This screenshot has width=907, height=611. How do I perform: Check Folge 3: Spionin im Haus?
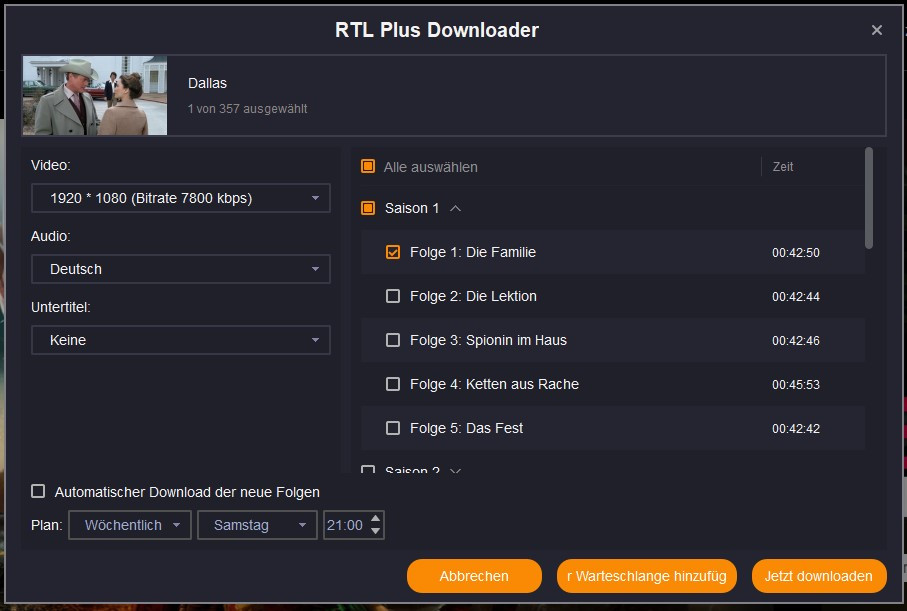[x=393, y=340]
